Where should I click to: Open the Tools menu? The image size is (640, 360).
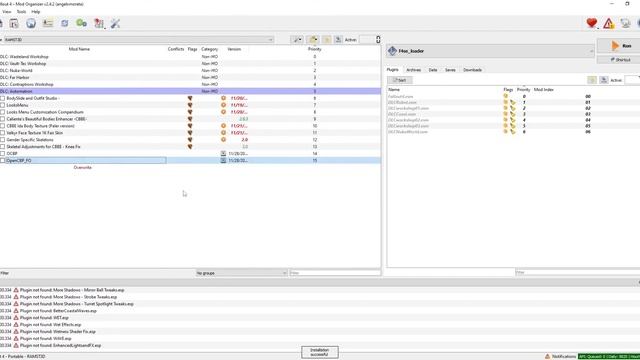(21, 12)
